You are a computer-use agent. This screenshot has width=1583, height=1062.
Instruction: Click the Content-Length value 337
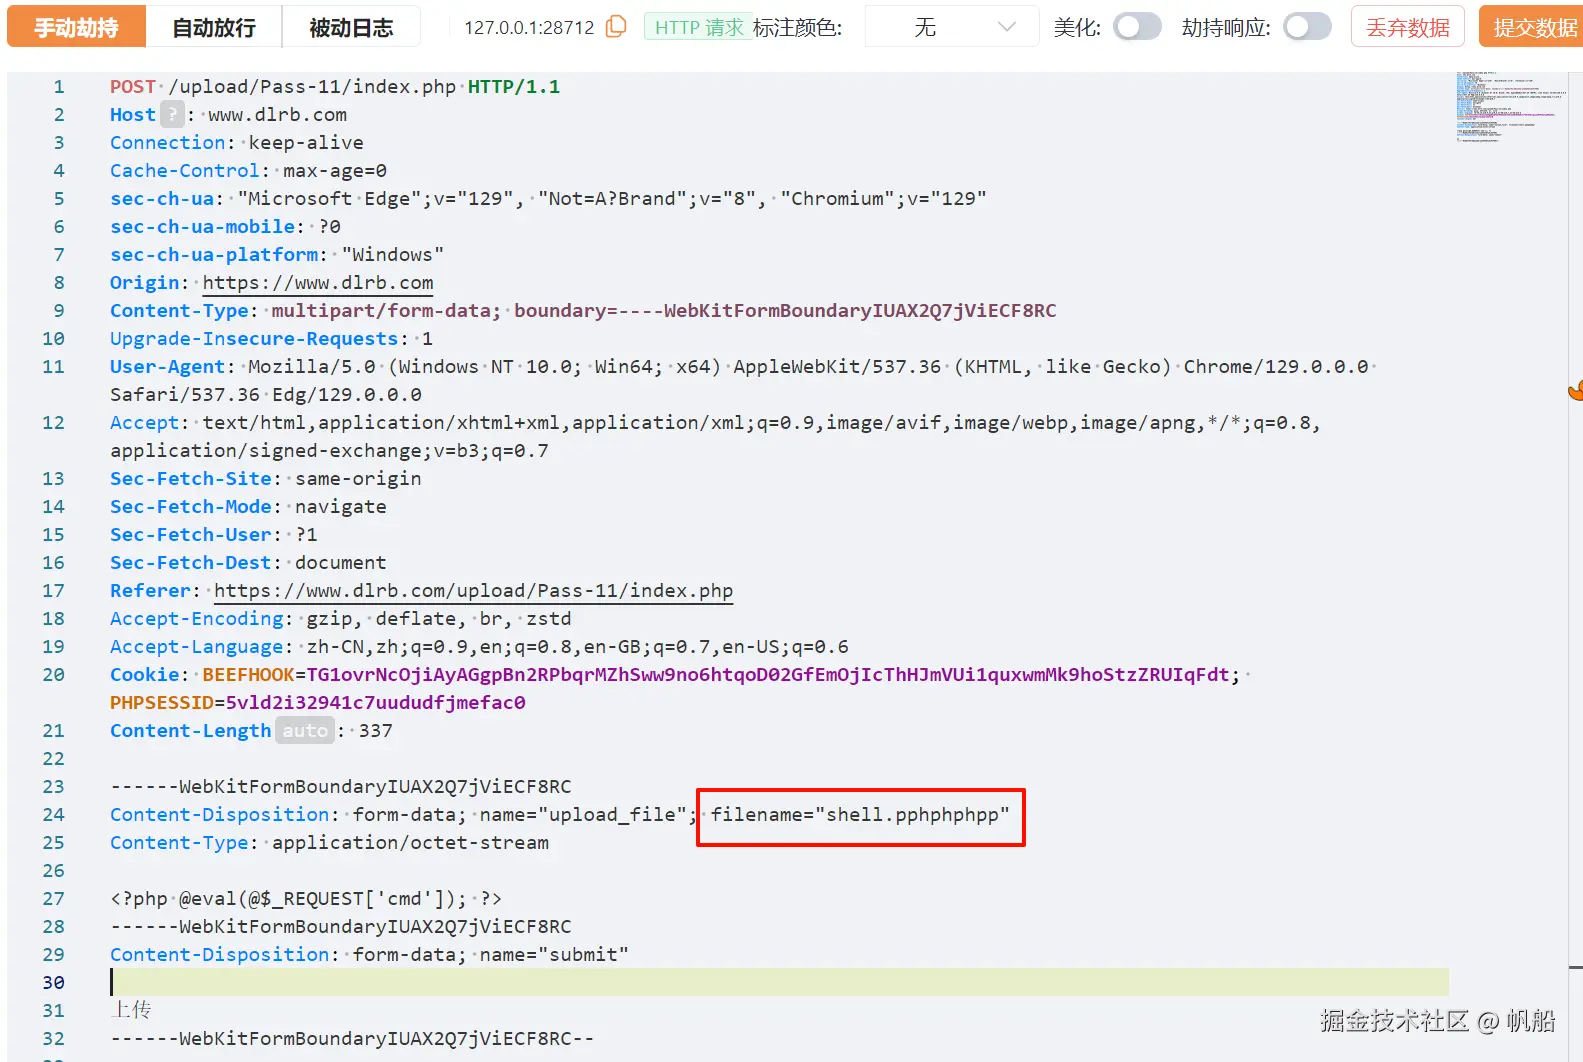click(x=376, y=731)
